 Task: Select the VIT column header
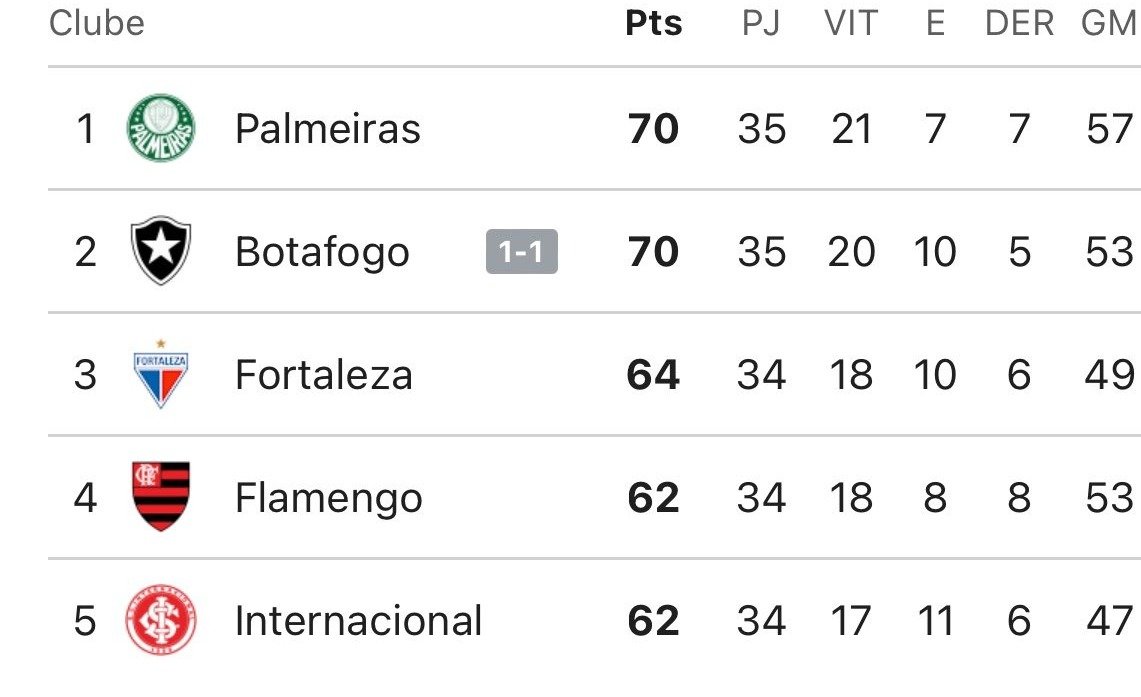[852, 23]
